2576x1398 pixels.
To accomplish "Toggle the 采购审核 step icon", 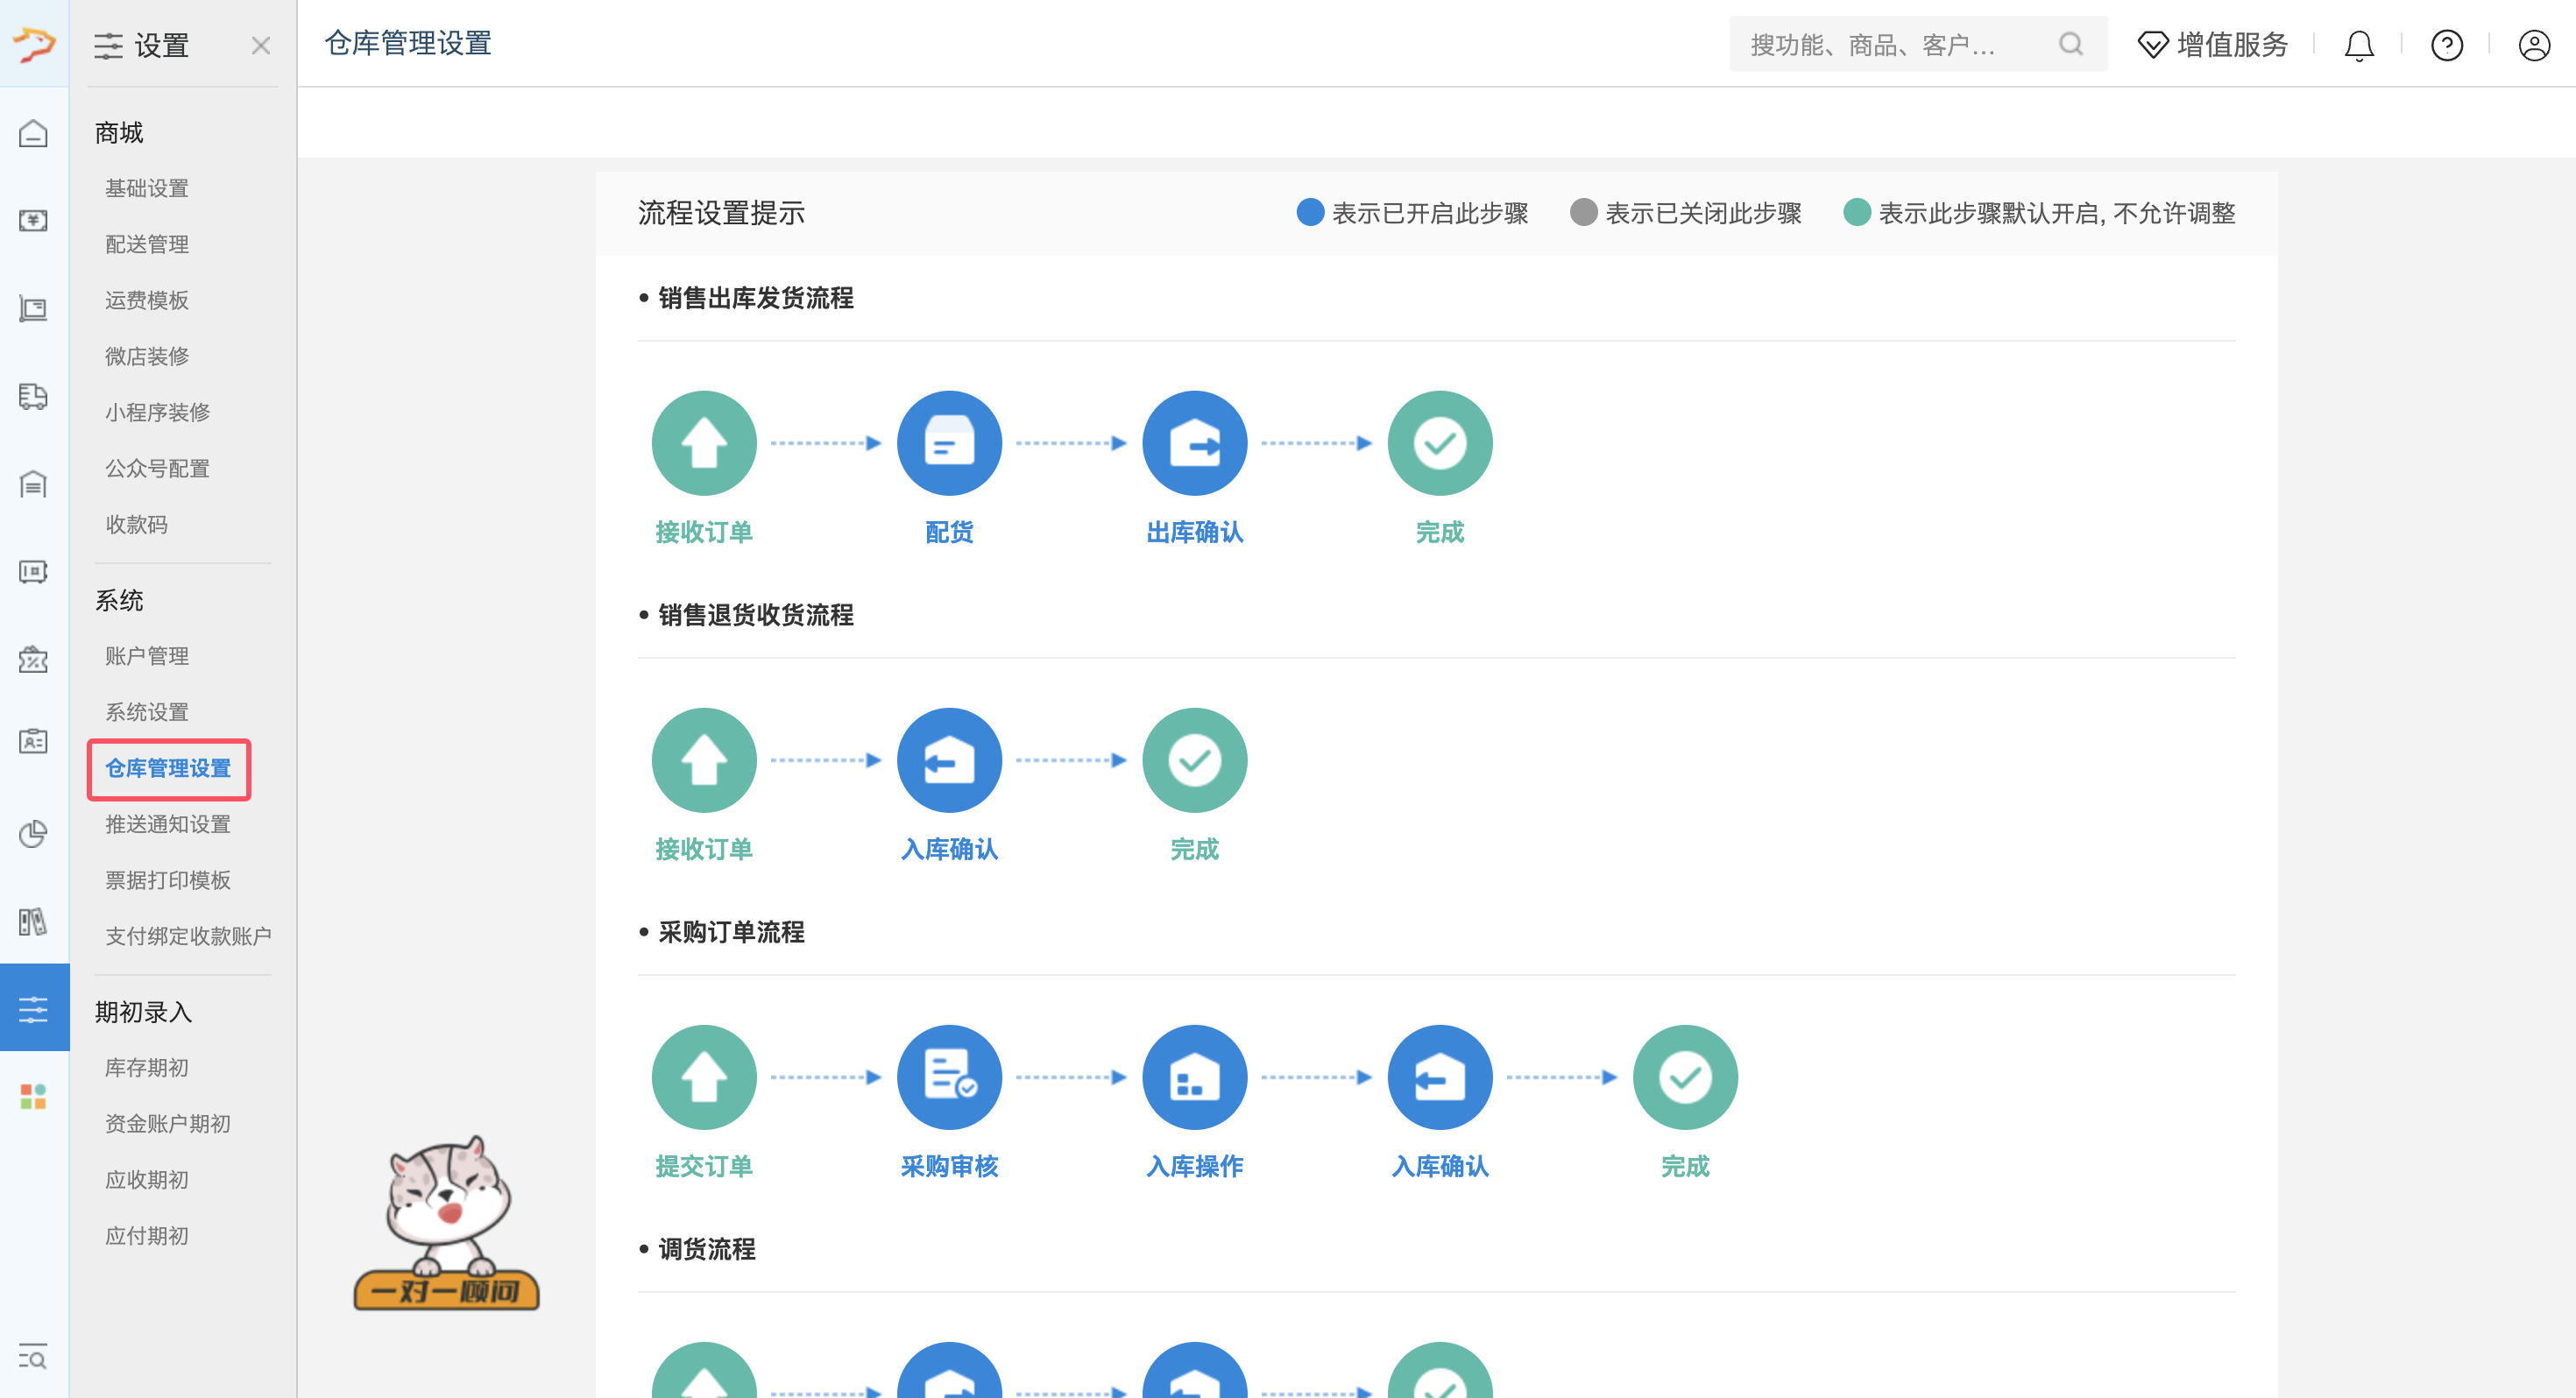I will coord(949,1077).
